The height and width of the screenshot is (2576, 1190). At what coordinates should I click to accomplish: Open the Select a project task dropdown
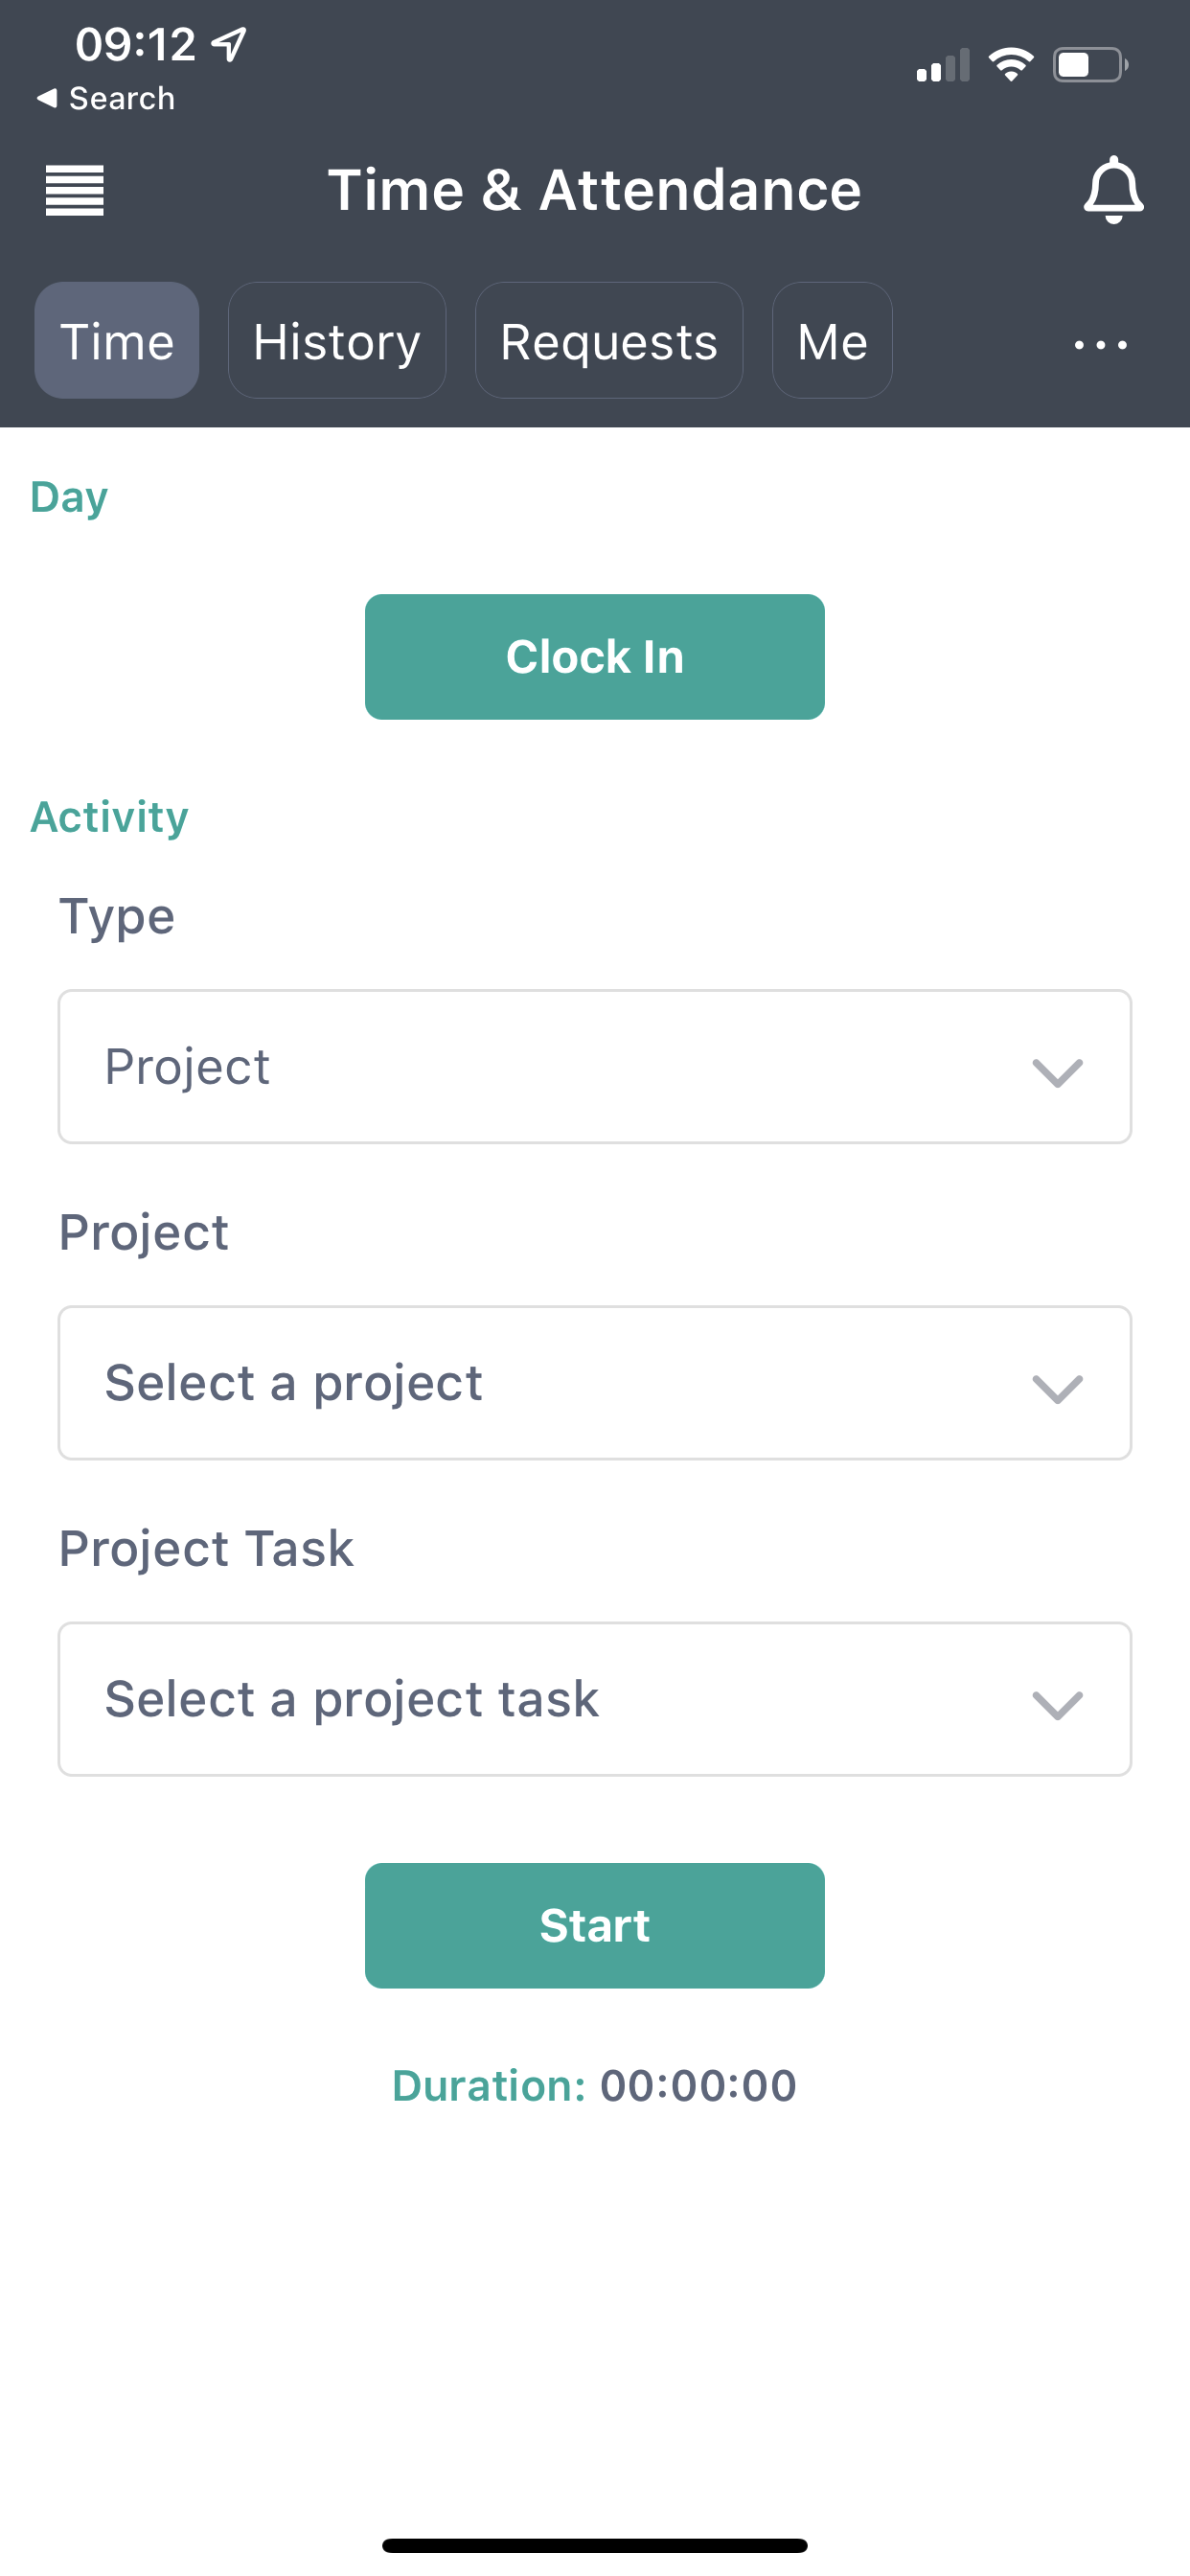click(x=594, y=1698)
